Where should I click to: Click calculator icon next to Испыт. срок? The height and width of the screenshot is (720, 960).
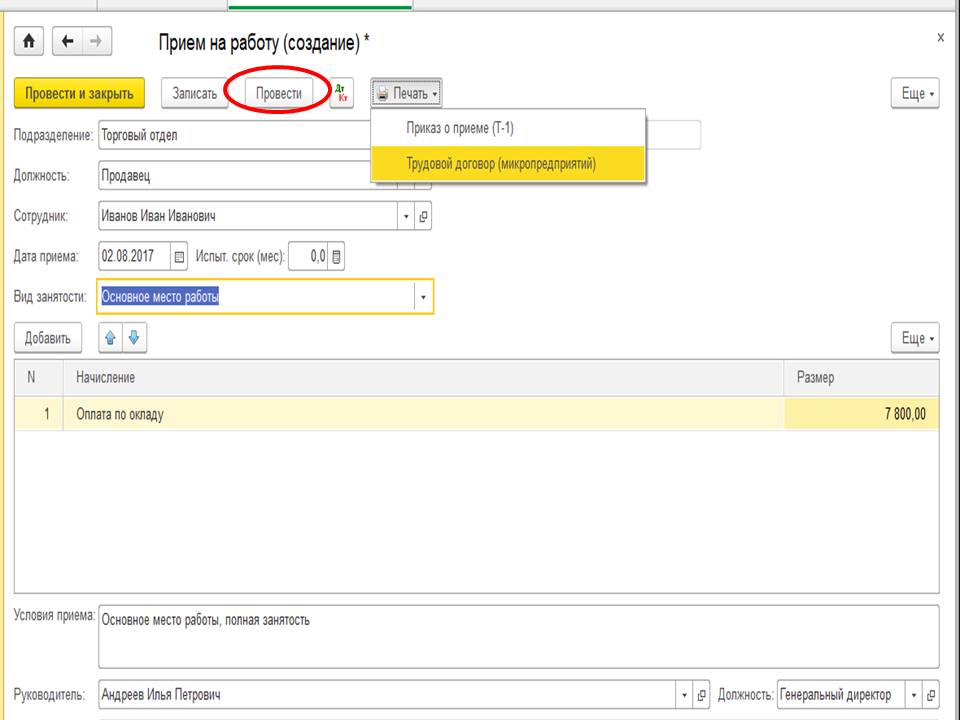point(337,257)
